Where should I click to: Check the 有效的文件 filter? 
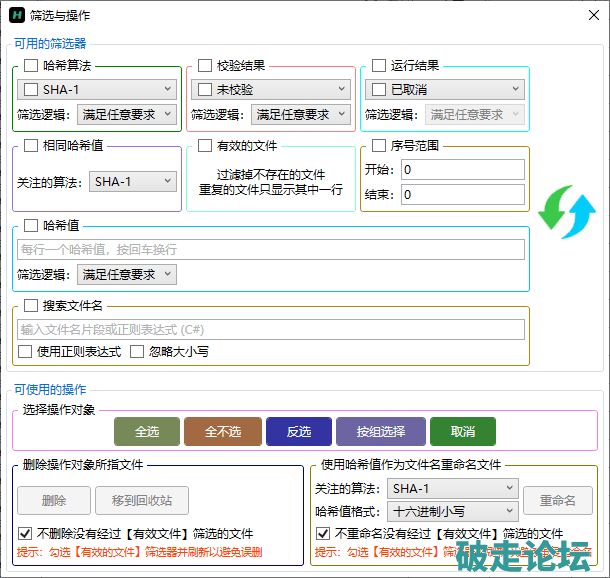point(205,146)
